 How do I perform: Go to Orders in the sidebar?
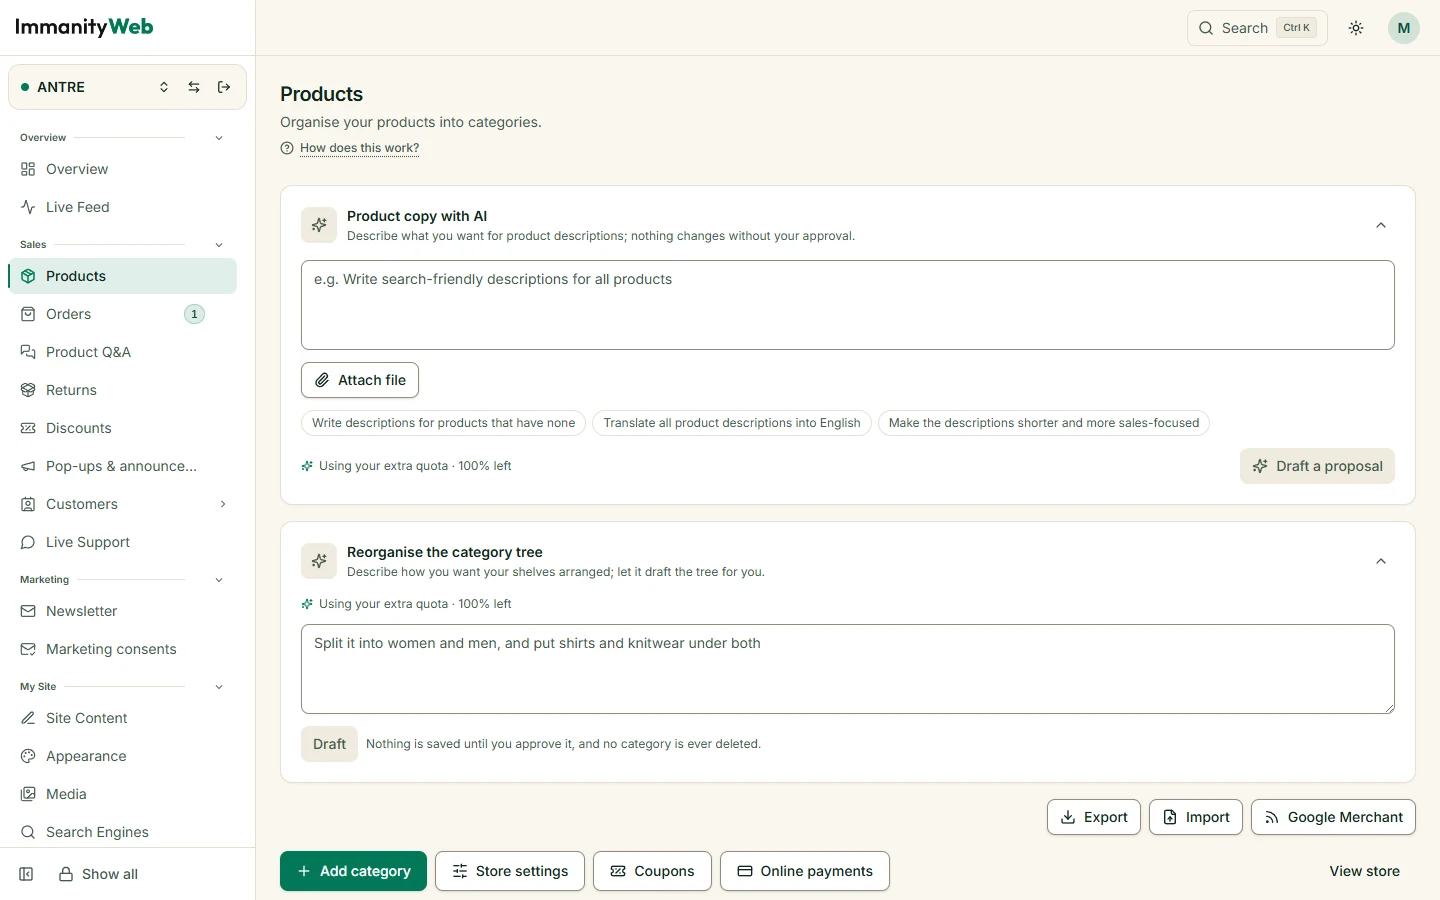122,314
